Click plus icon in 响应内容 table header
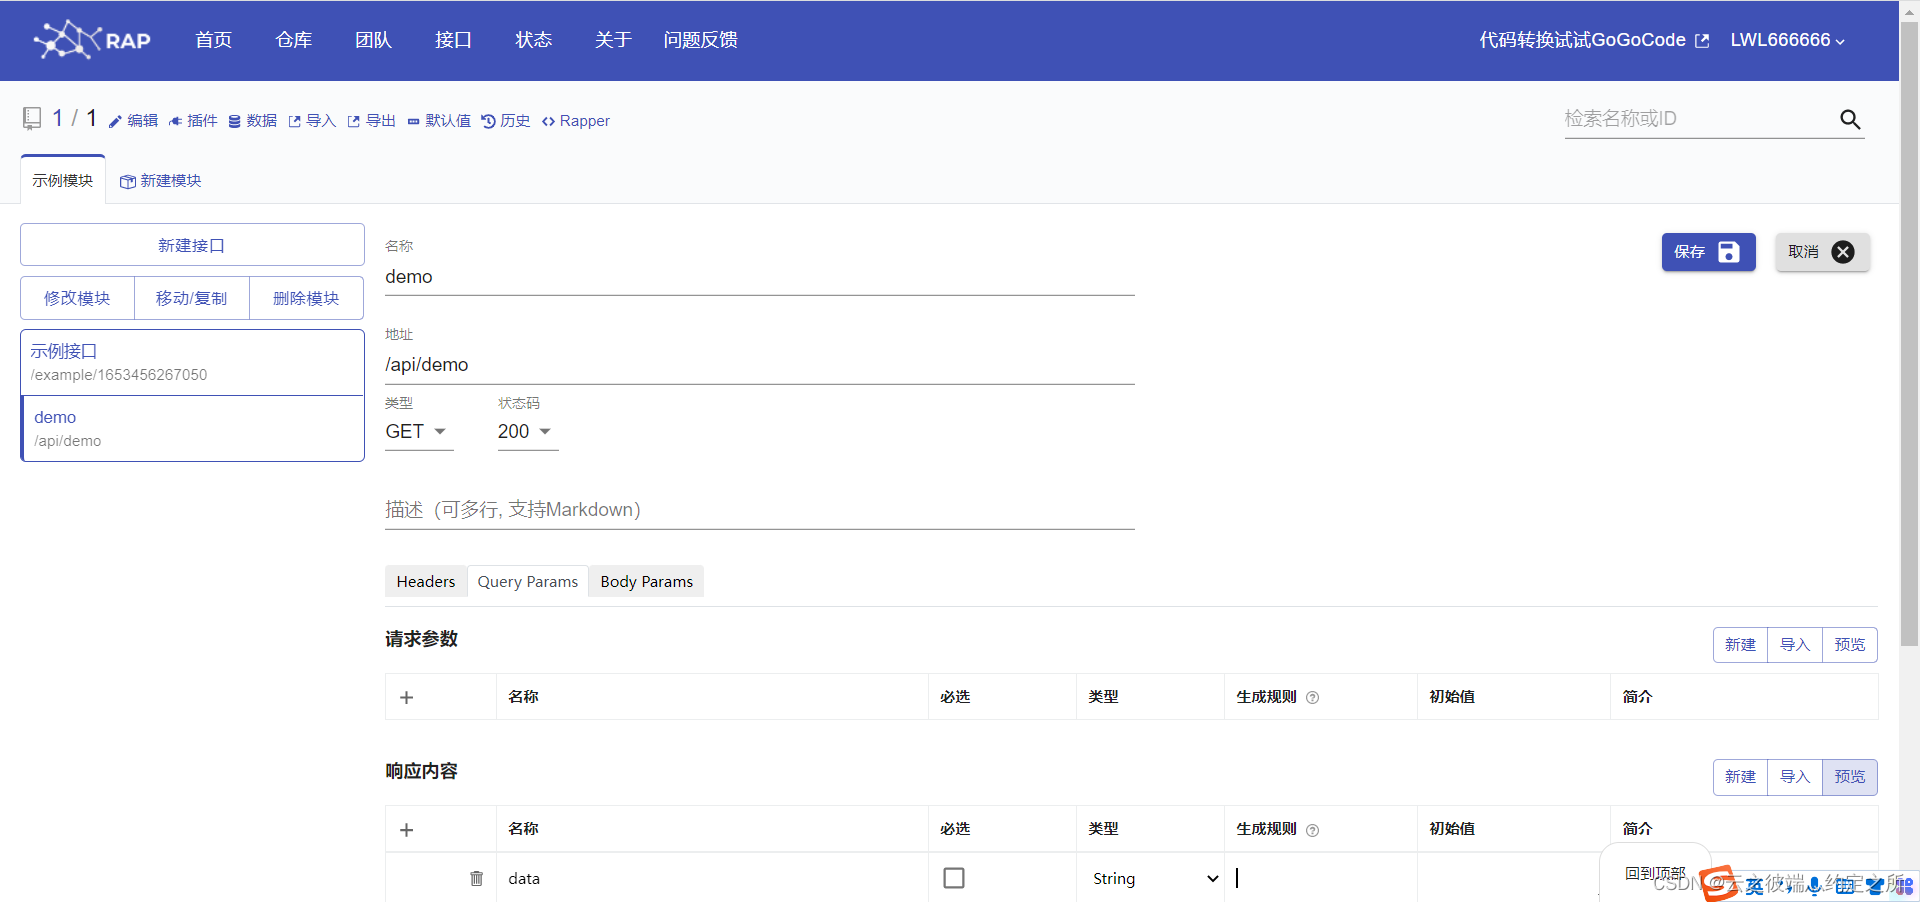Image resolution: width=1920 pixels, height=902 pixels. tap(406, 830)
